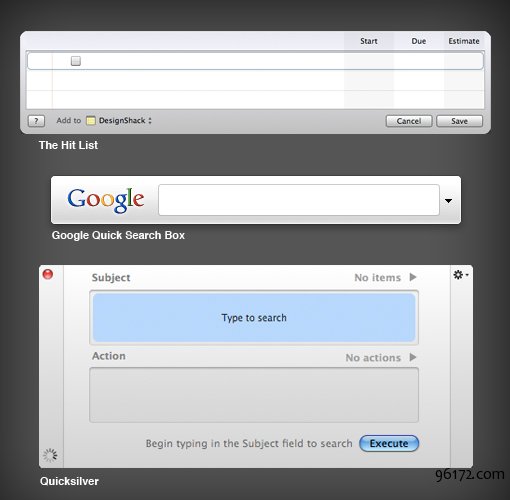
Task: Click the Estimate column header
Action: [464, 41]
